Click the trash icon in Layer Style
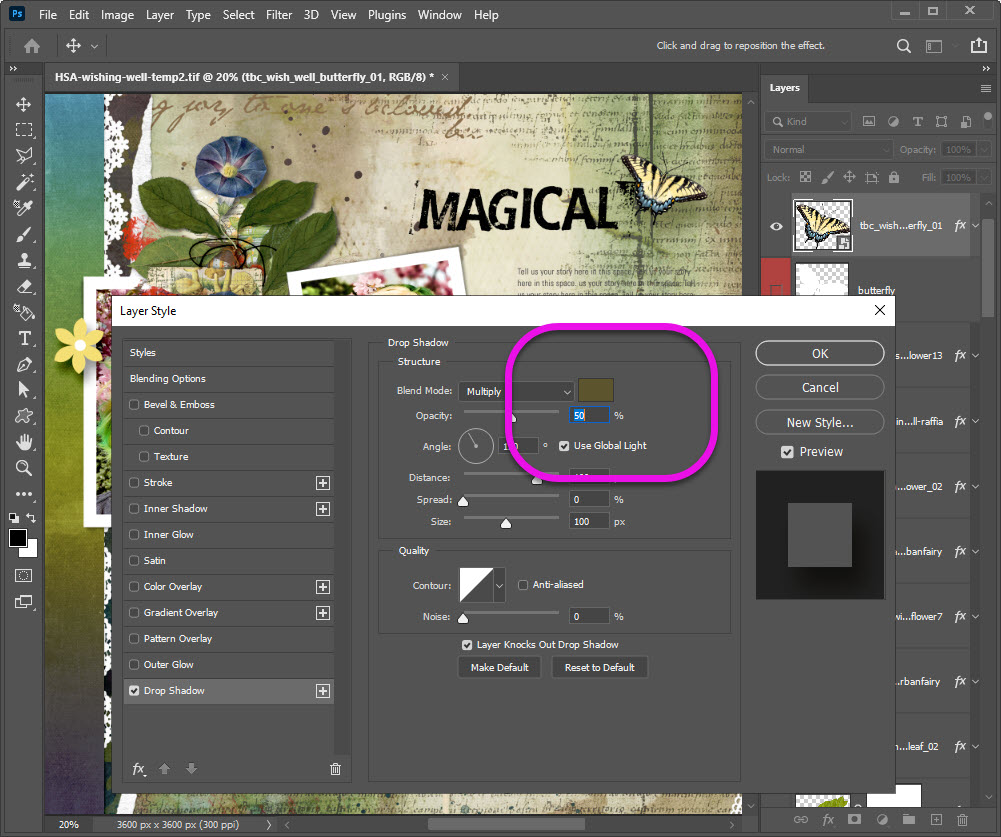The width and height of the screenshot is (1001, 837). pos(335,769)
